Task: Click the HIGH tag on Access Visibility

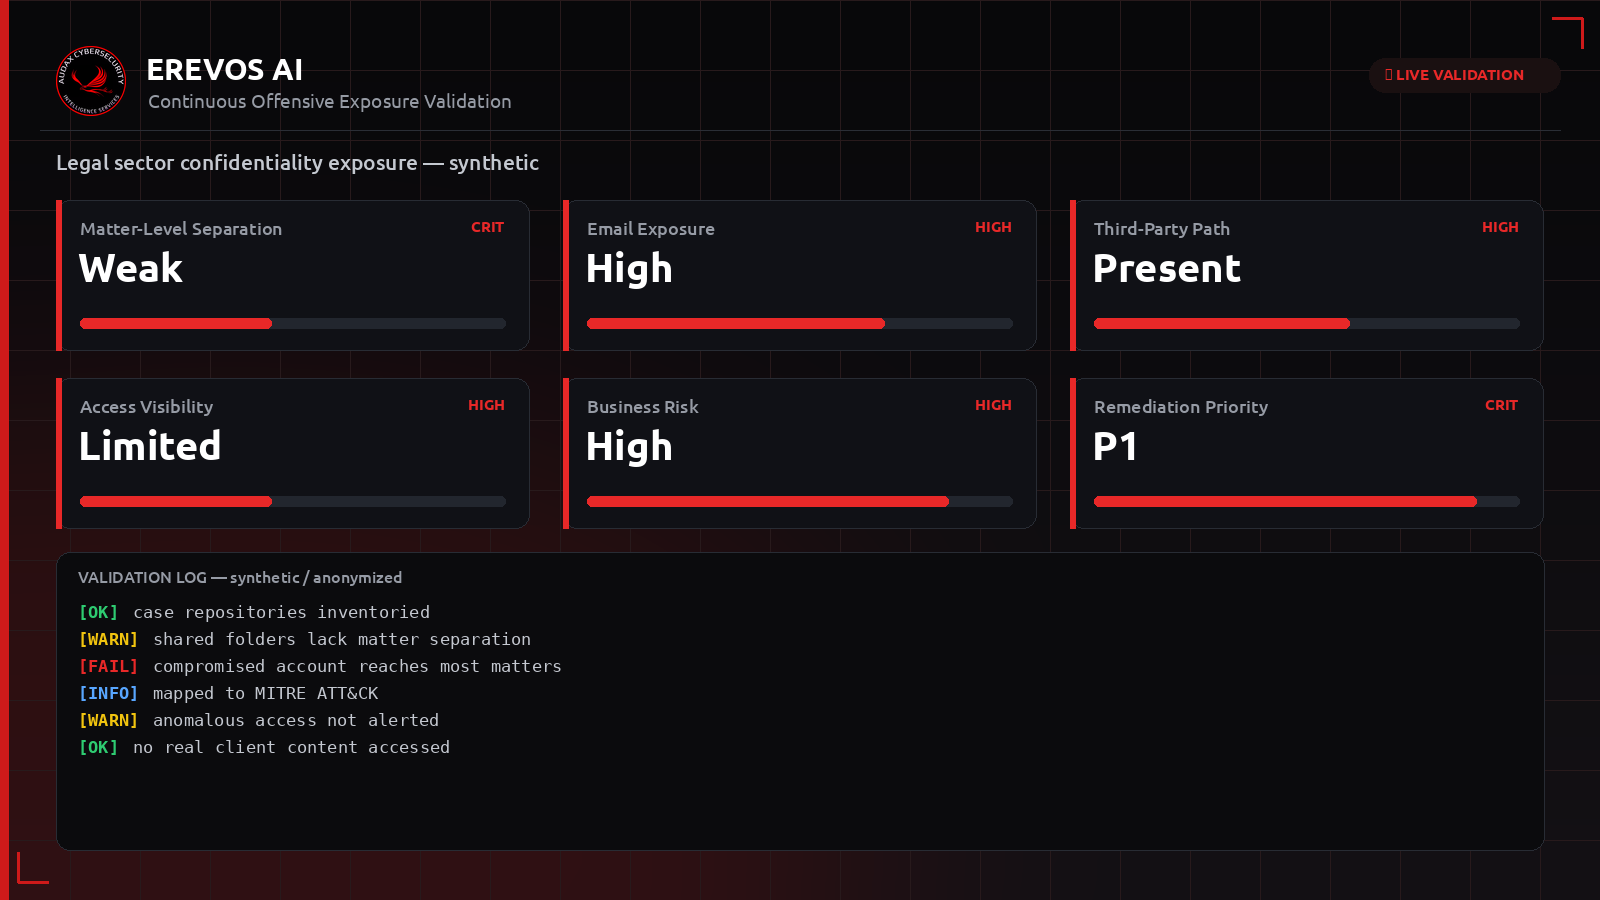Action: (486, 405)
